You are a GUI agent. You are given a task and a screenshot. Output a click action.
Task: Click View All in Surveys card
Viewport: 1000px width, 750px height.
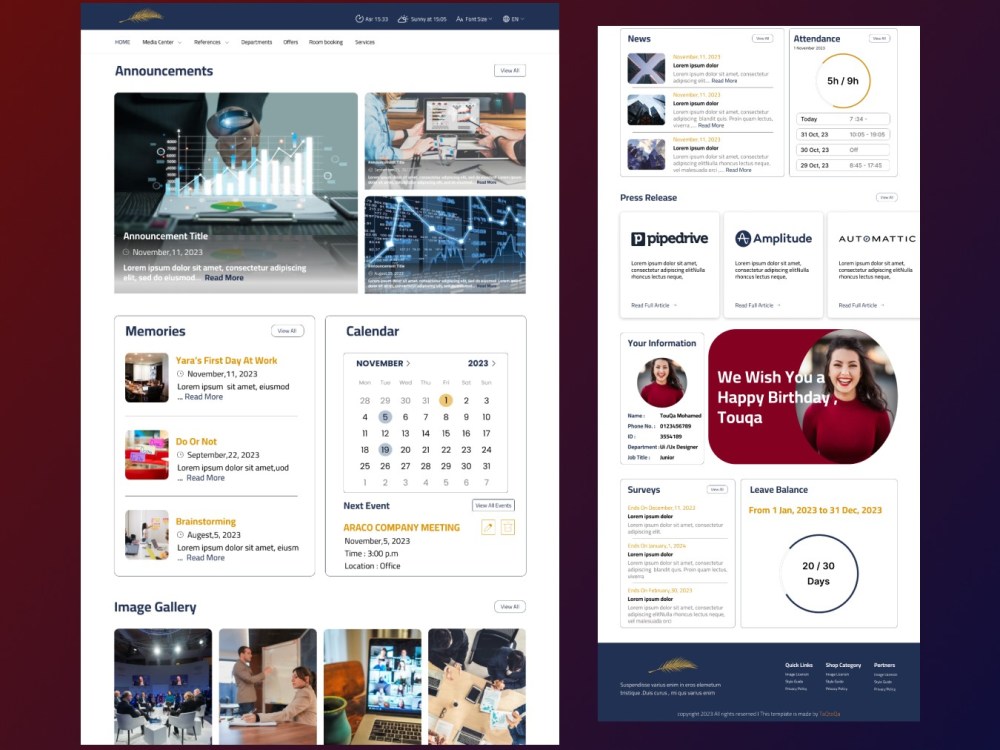pyautogui.click(x=717, y=490)
